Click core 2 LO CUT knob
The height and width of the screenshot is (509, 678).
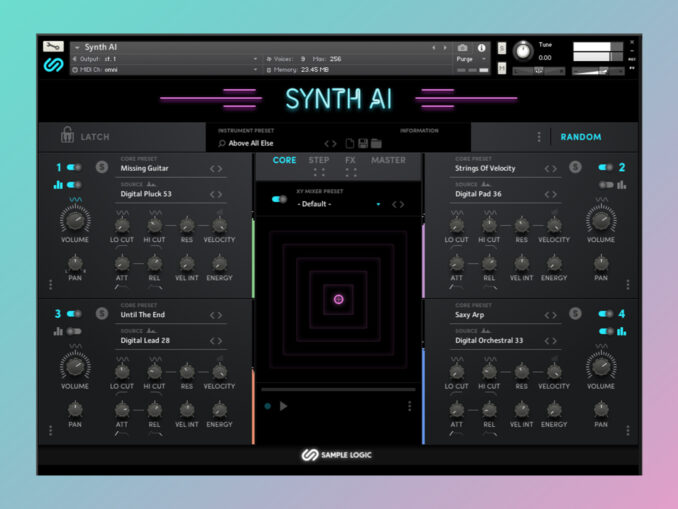(x=456, y=224)
